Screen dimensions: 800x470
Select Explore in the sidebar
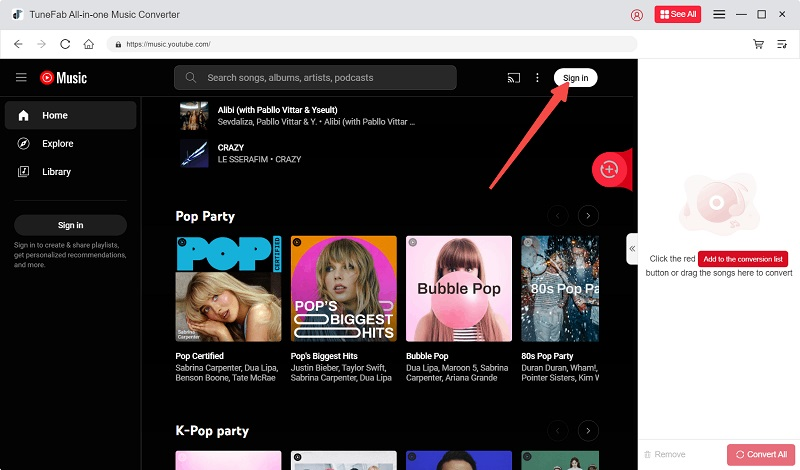click(70, 143)
